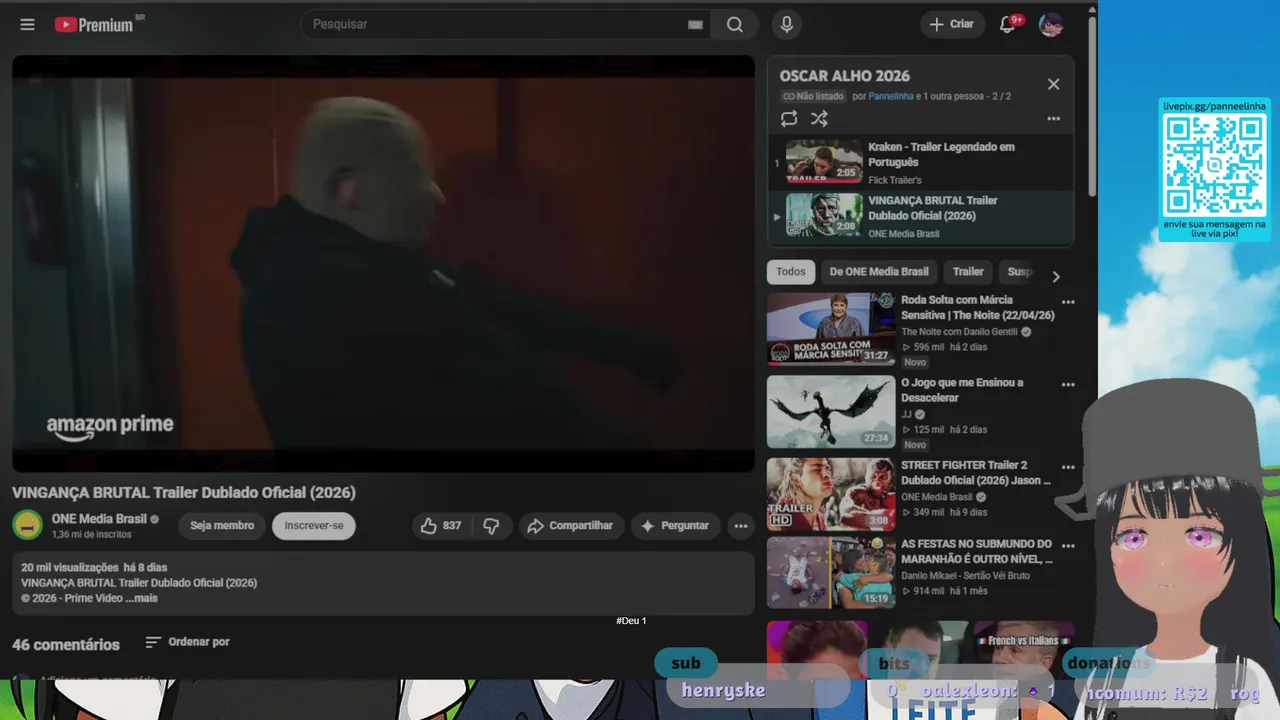The image size is (1280, 720).
Task: Open options for Roda Solta video
Action: pos(1068,302)
